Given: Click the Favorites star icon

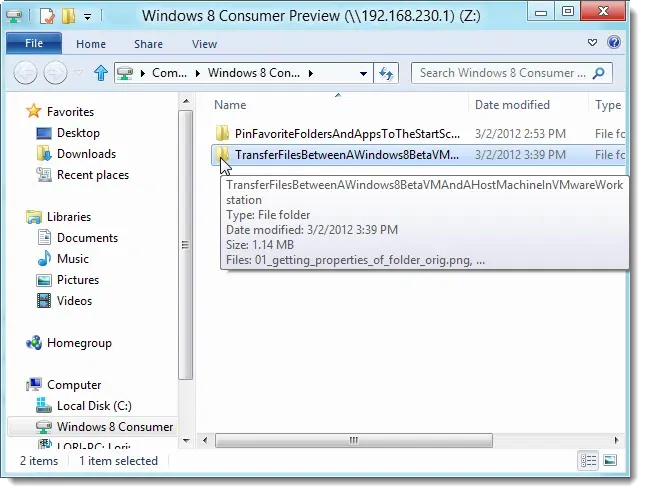Looking at the screenshot, I should (x=33, y=111).
